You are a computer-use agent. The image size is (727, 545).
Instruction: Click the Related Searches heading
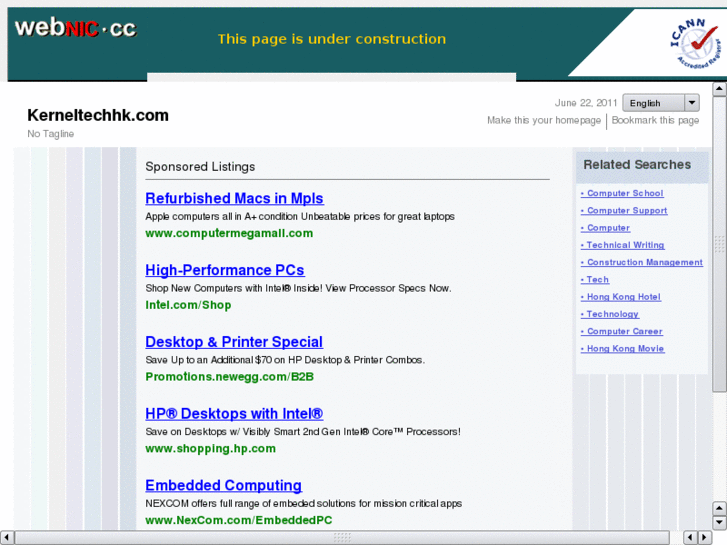tap(637, 165)
